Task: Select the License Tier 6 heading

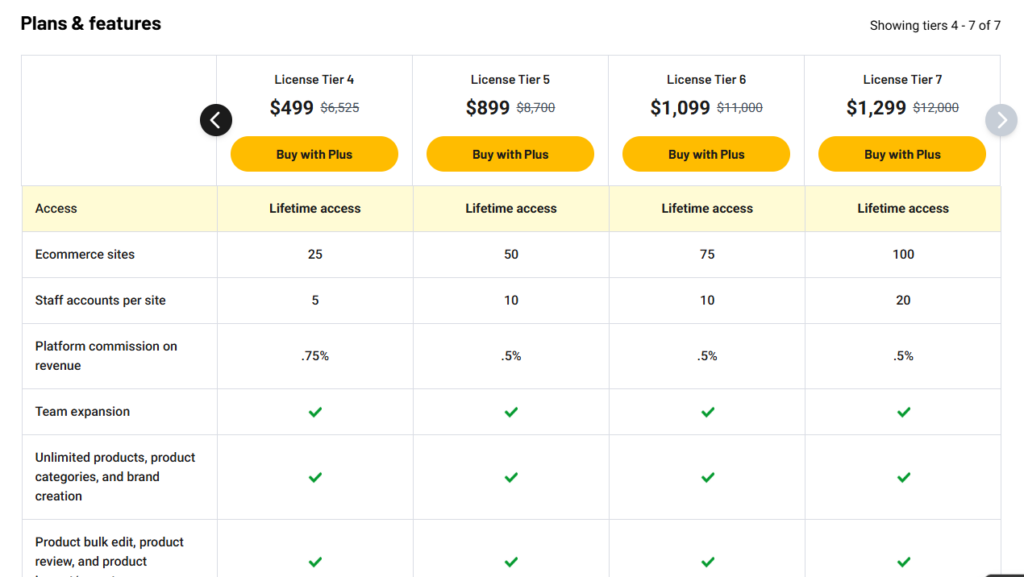Action: pos(706,80)
